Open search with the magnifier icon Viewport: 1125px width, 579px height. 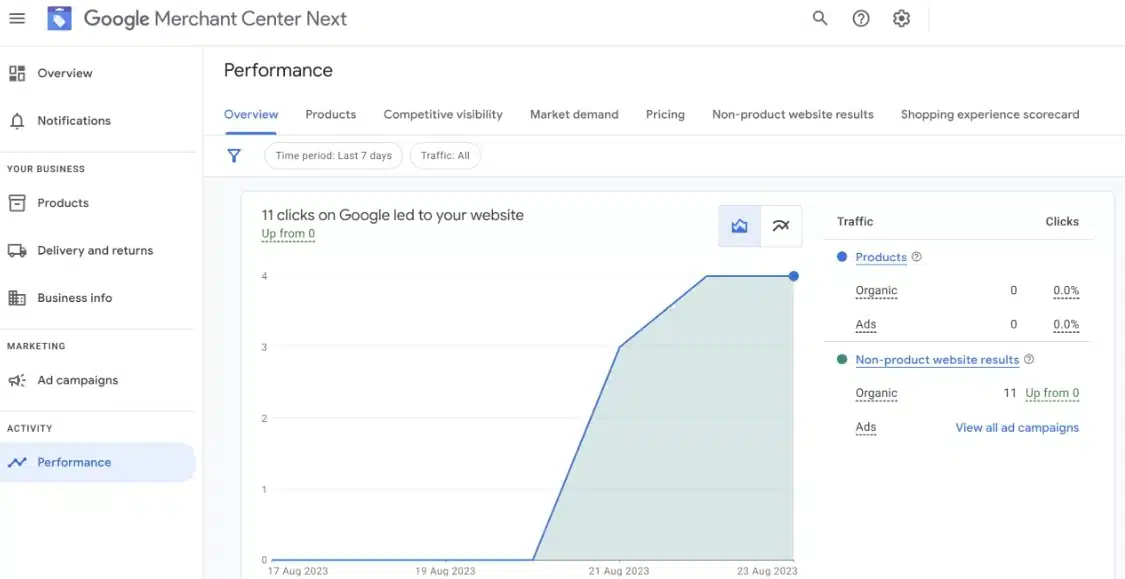click(820, 19)
